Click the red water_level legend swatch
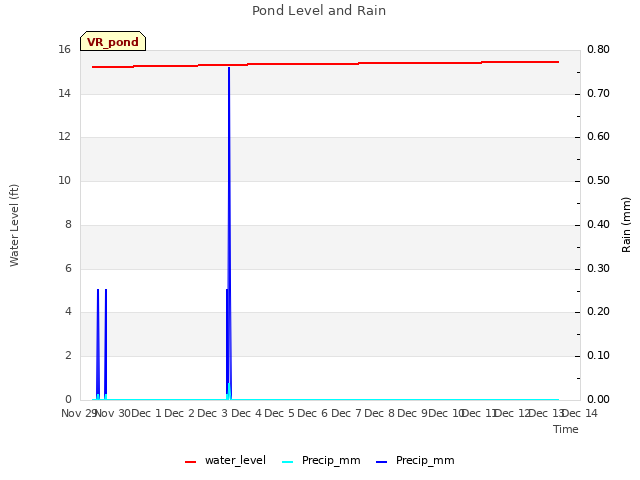 point(191,462)
